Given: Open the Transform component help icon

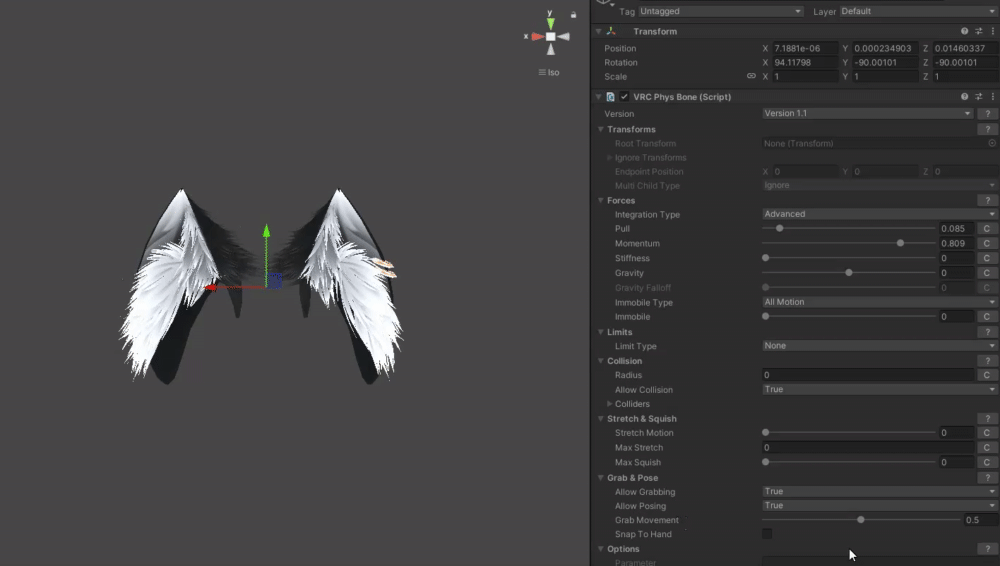Looking at the screenshot, I should click(x=964, y=31).
